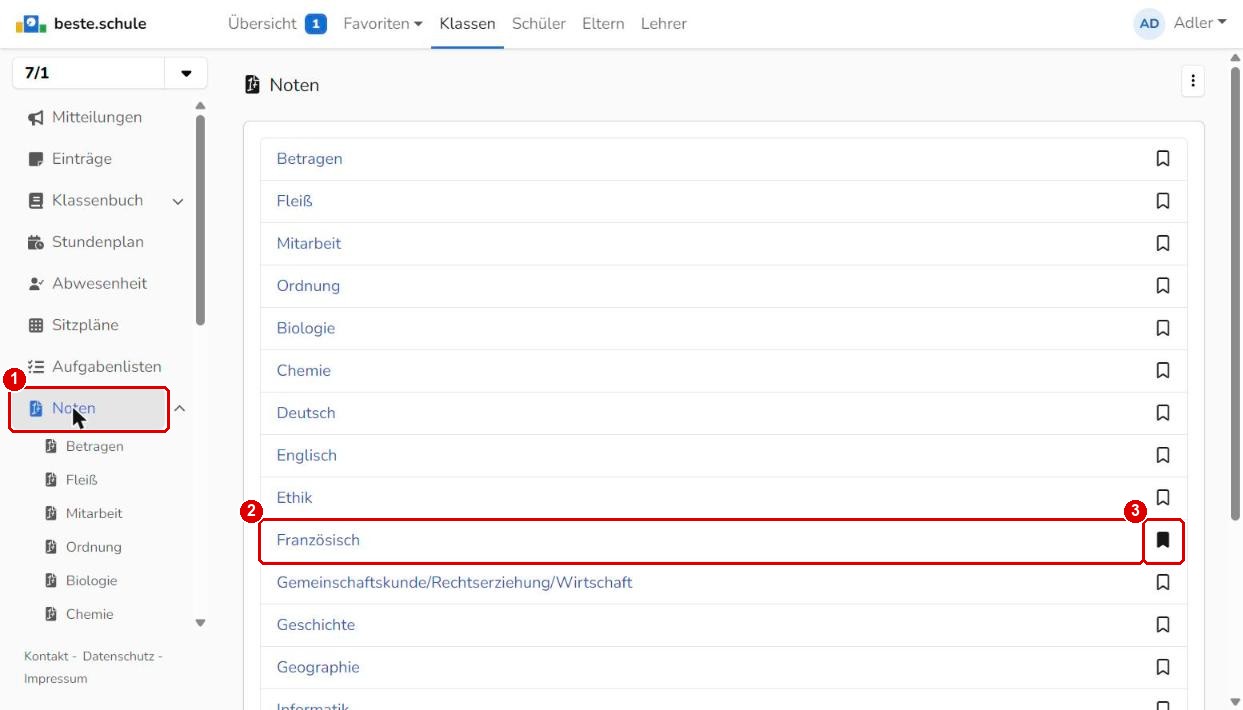Click the sidebar scroll-down arrow
The width and height of the screenshot is (1243, 710).
200,623
